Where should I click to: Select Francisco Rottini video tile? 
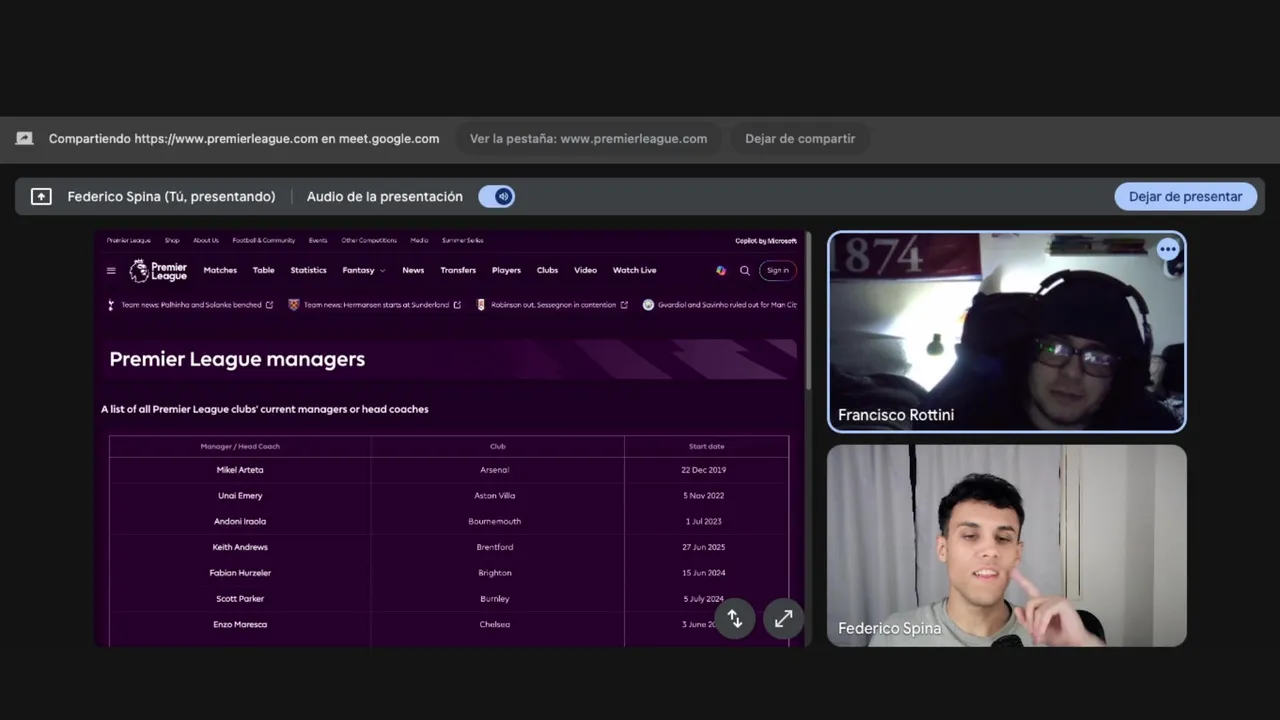point(1007,332)
